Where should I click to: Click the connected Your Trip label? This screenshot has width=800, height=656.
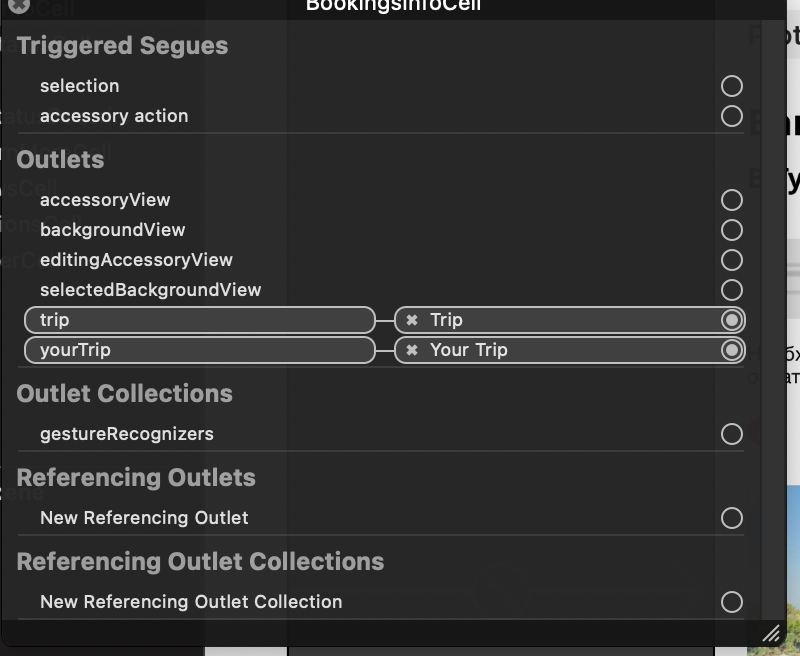point(468,350)
